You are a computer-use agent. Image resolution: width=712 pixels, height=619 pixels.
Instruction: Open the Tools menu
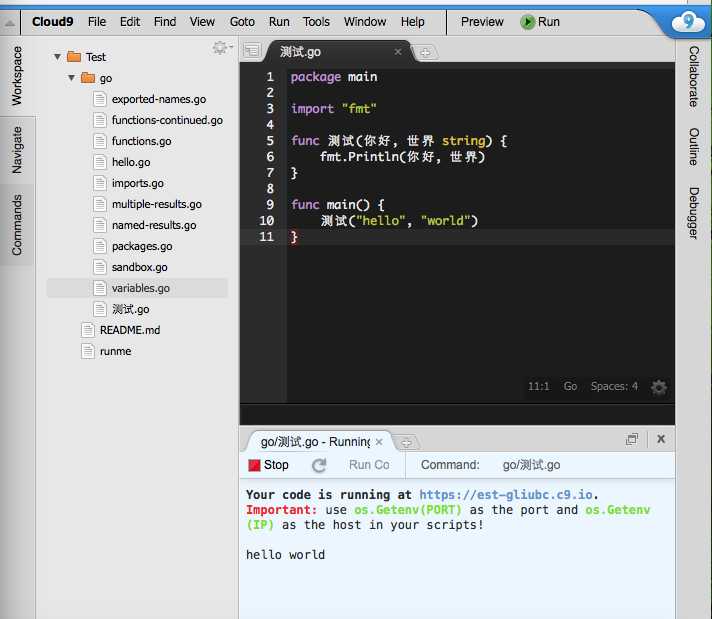tap(316, 22)
